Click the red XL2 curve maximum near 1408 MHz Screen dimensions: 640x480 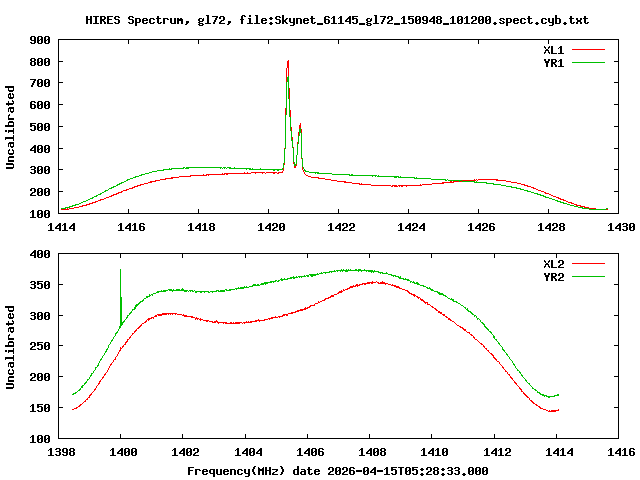(x=375, y=282)
